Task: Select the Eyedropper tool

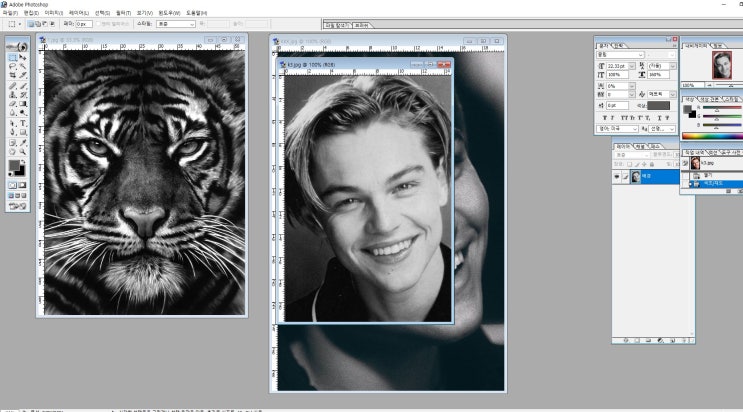Action: (x=23, y=143)
